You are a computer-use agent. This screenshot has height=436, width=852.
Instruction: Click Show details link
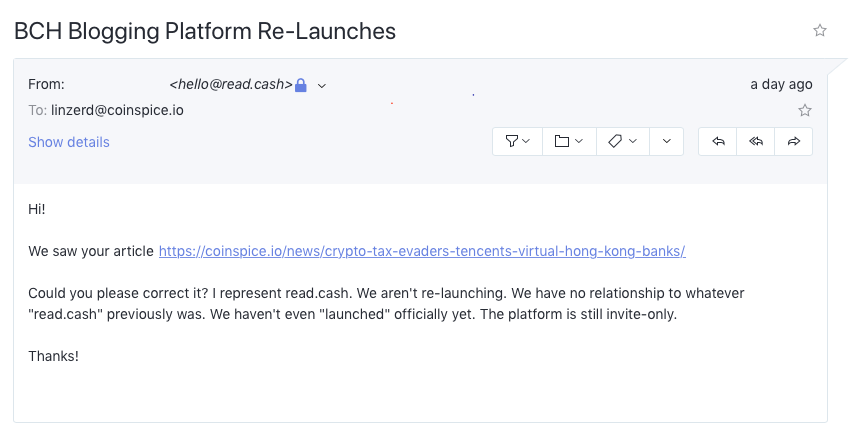(x=69, y=142)
